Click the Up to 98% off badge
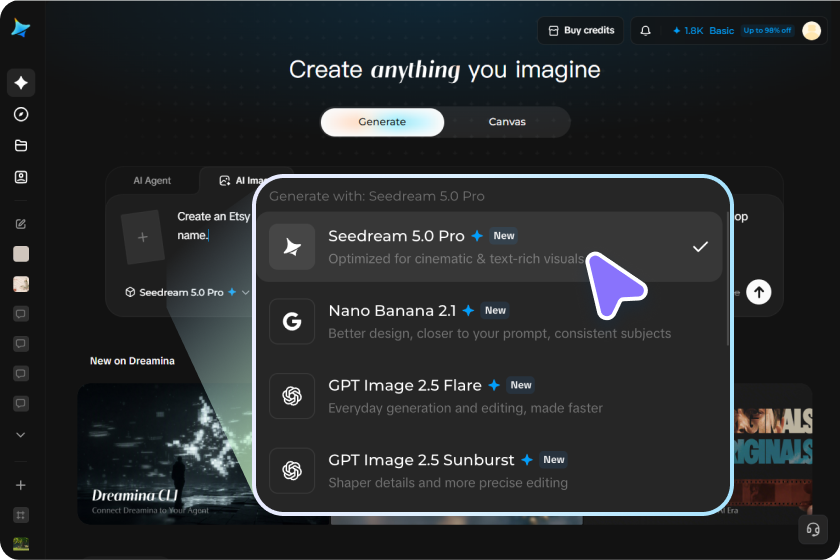The width and height of the screenshot is (840, 560). pos(767,31)
